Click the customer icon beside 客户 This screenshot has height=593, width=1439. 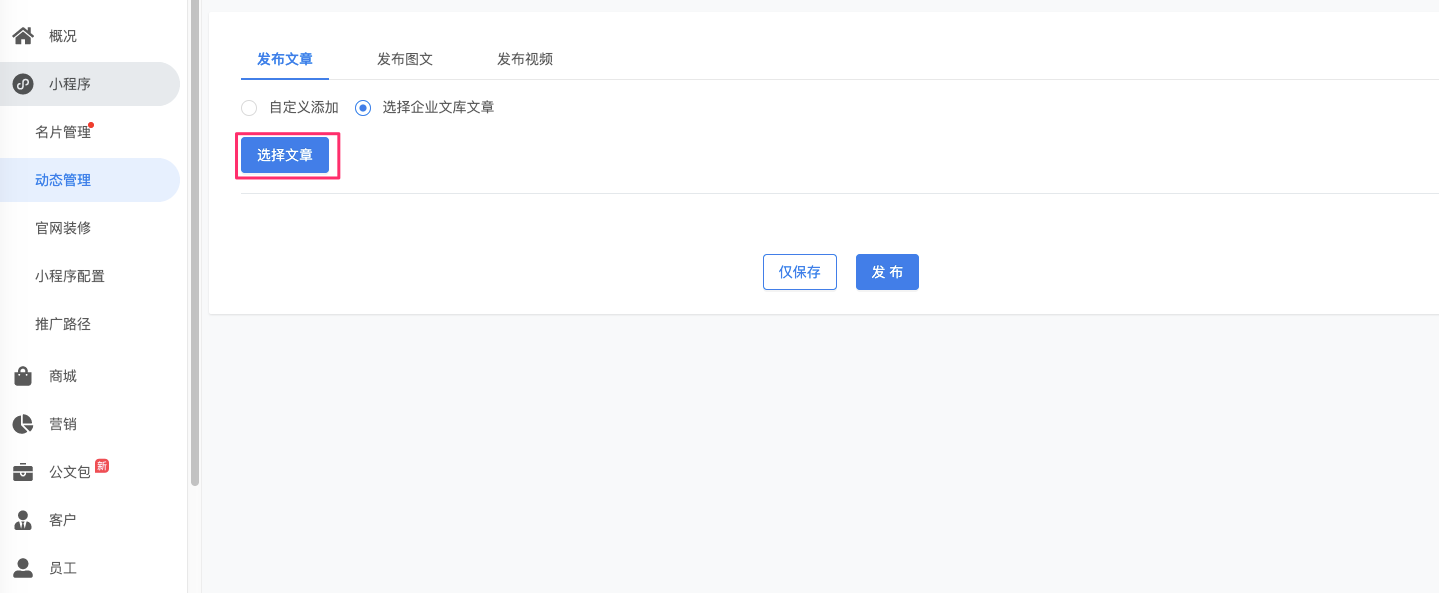[x=22, y=520]
